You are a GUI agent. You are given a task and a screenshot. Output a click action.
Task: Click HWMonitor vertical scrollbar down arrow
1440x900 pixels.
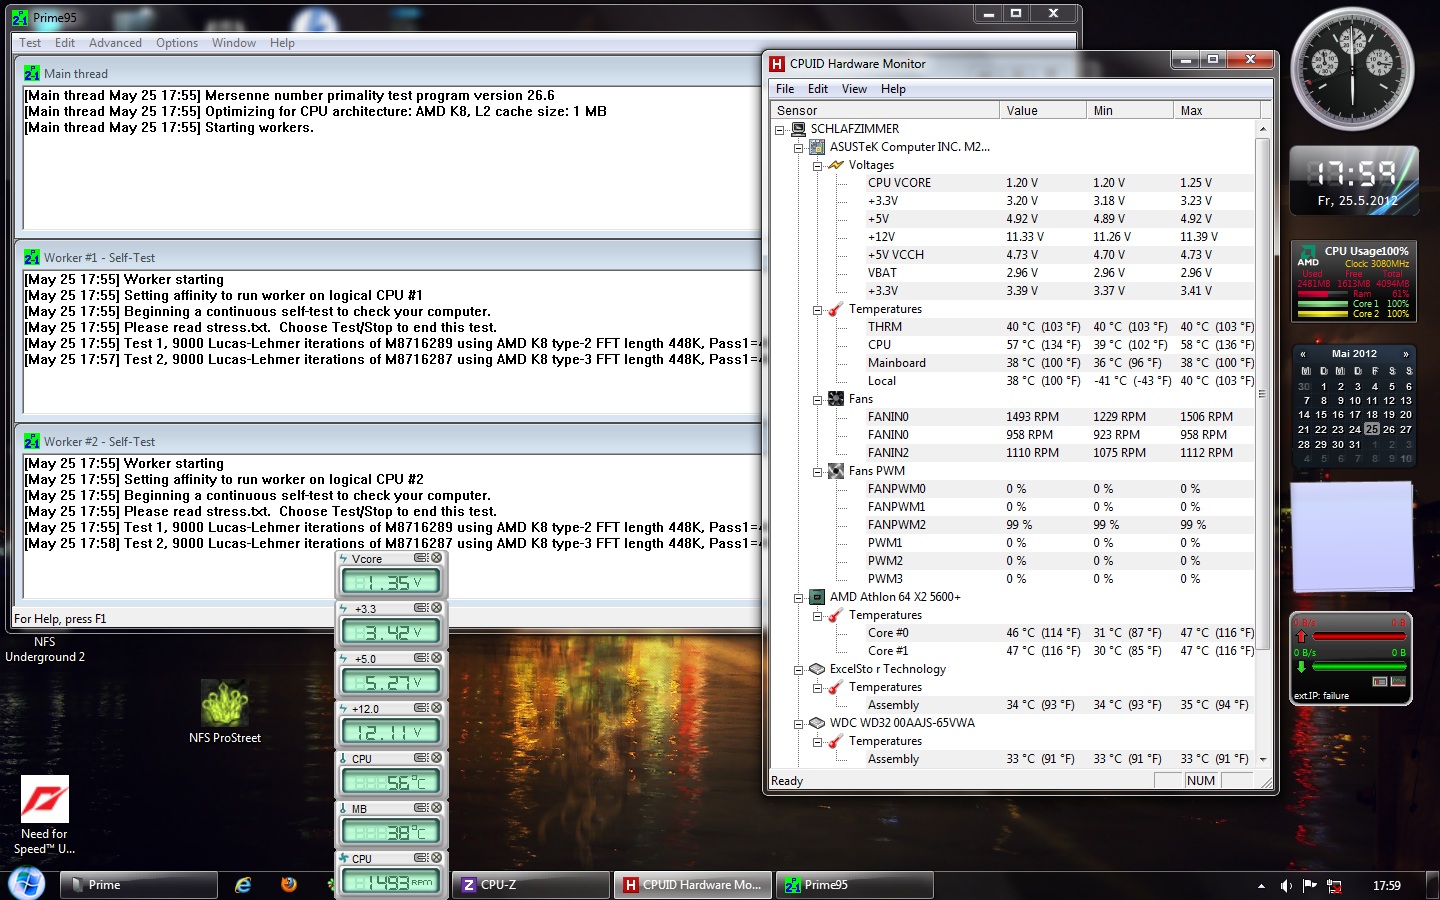(x=1263, y=760)
